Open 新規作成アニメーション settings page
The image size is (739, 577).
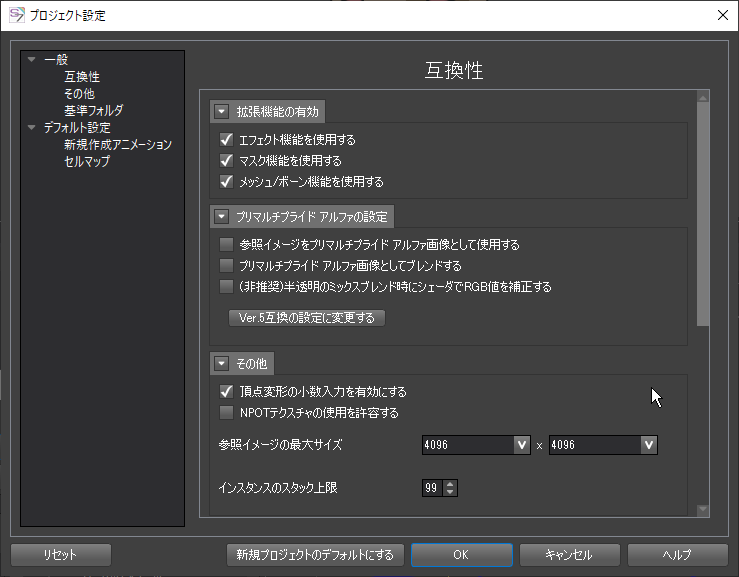click(x=118, y=144)
